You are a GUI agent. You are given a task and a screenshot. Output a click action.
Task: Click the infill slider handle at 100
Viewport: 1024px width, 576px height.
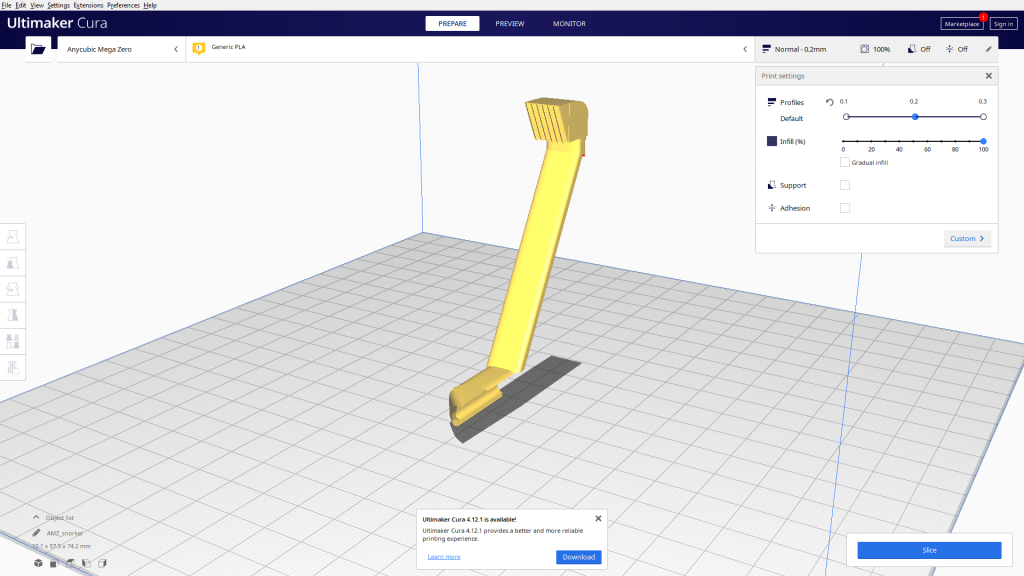point(984,141)
